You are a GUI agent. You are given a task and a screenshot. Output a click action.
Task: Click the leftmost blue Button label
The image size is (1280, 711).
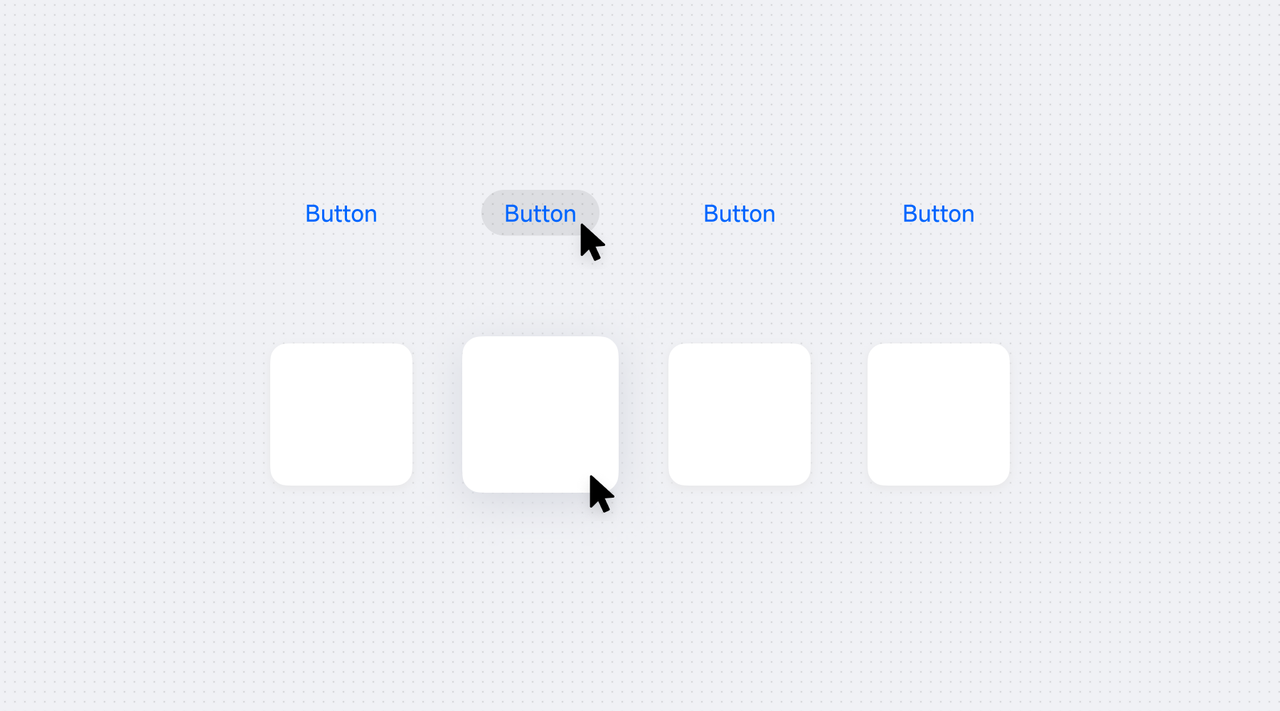point(341,214)
